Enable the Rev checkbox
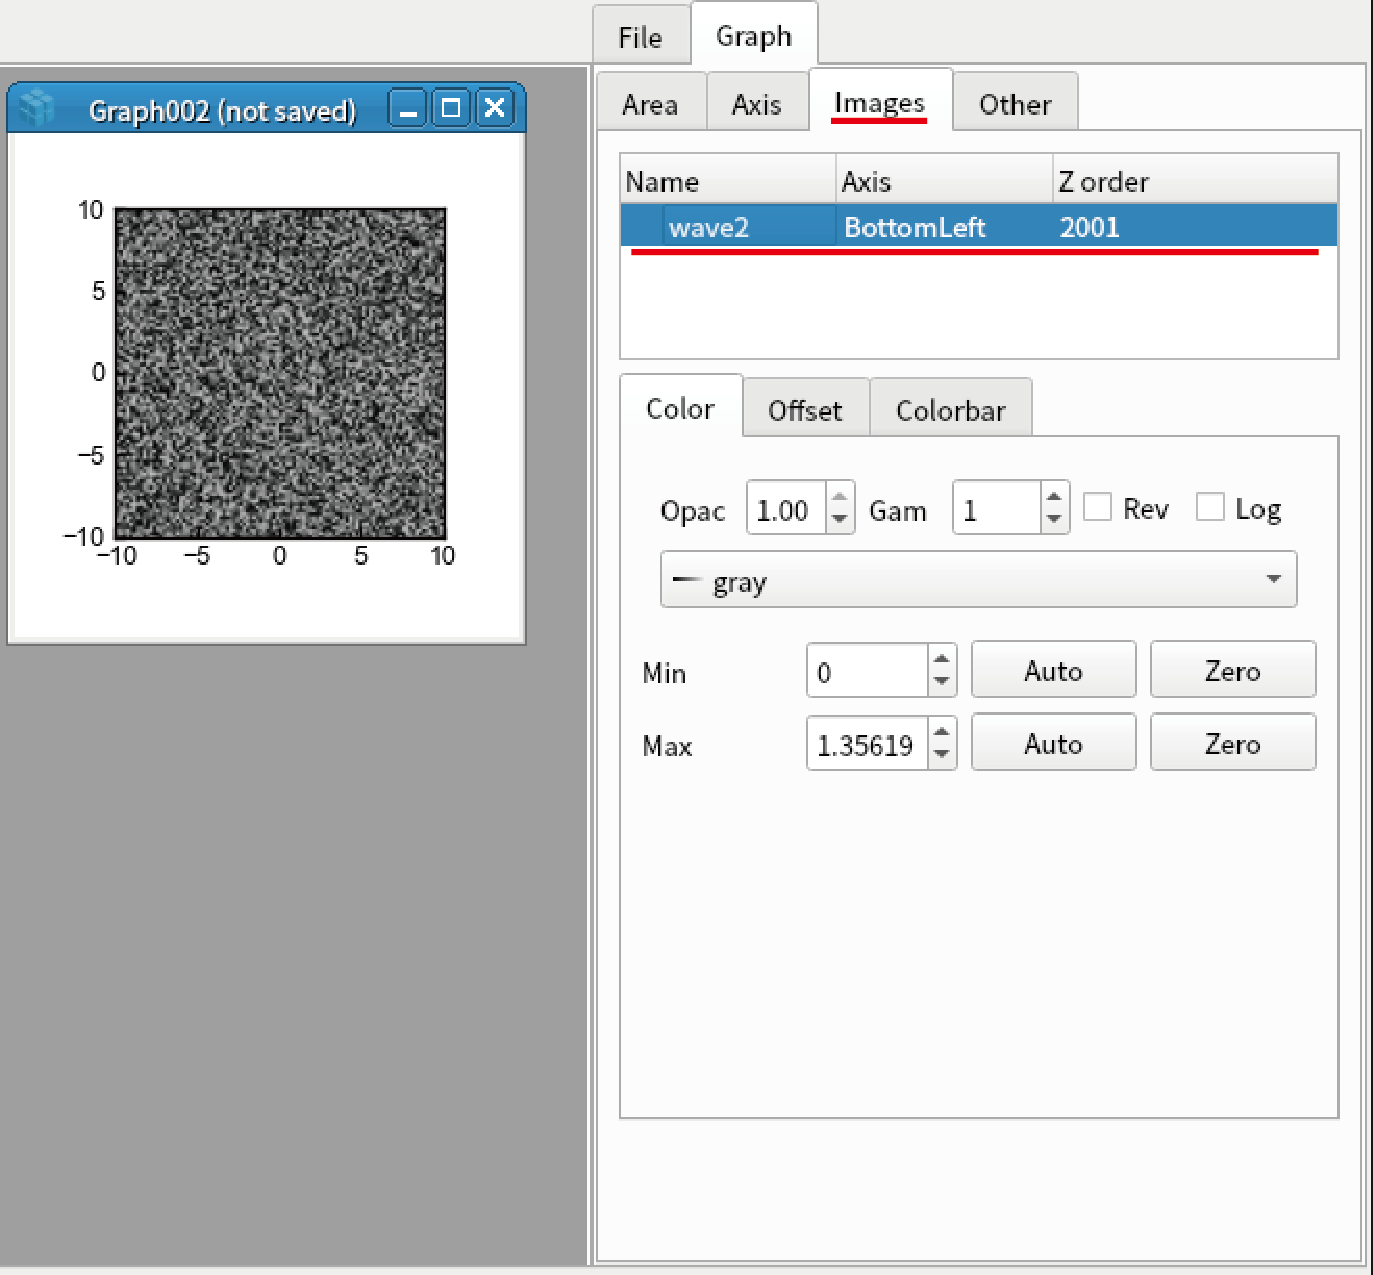 (x=1097, y=507)
